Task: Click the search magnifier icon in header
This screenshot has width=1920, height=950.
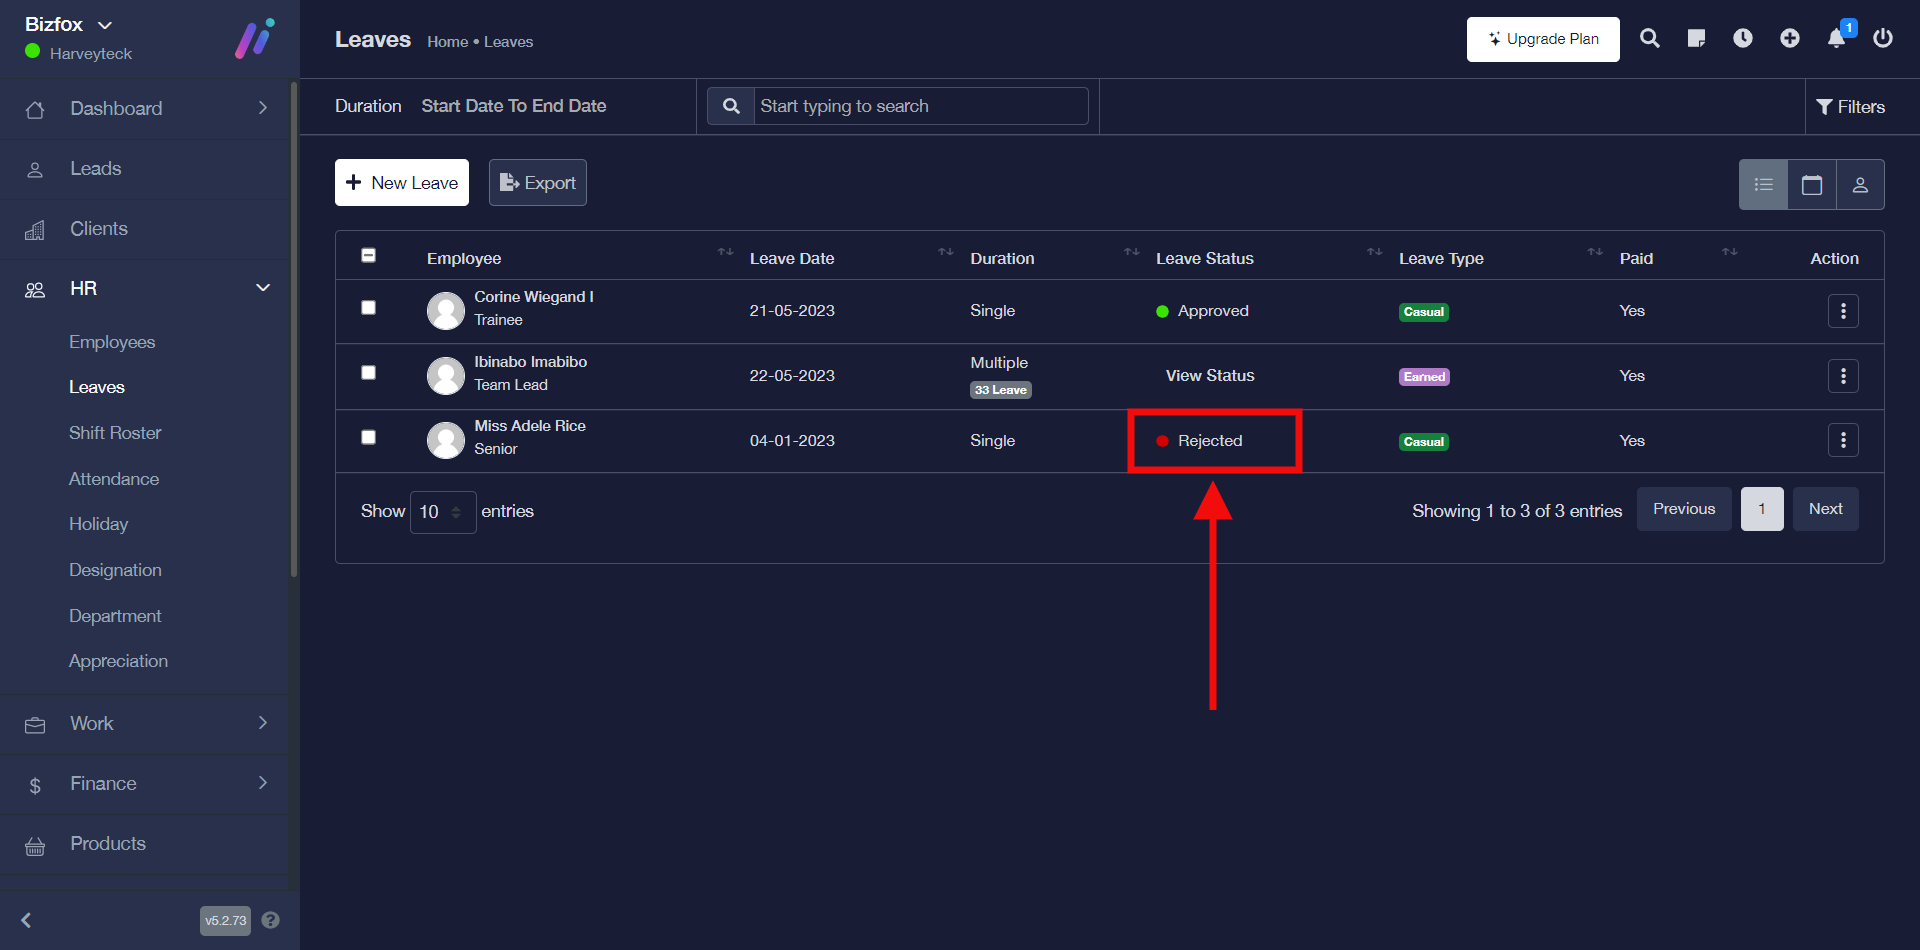Action: (1650, 39)
